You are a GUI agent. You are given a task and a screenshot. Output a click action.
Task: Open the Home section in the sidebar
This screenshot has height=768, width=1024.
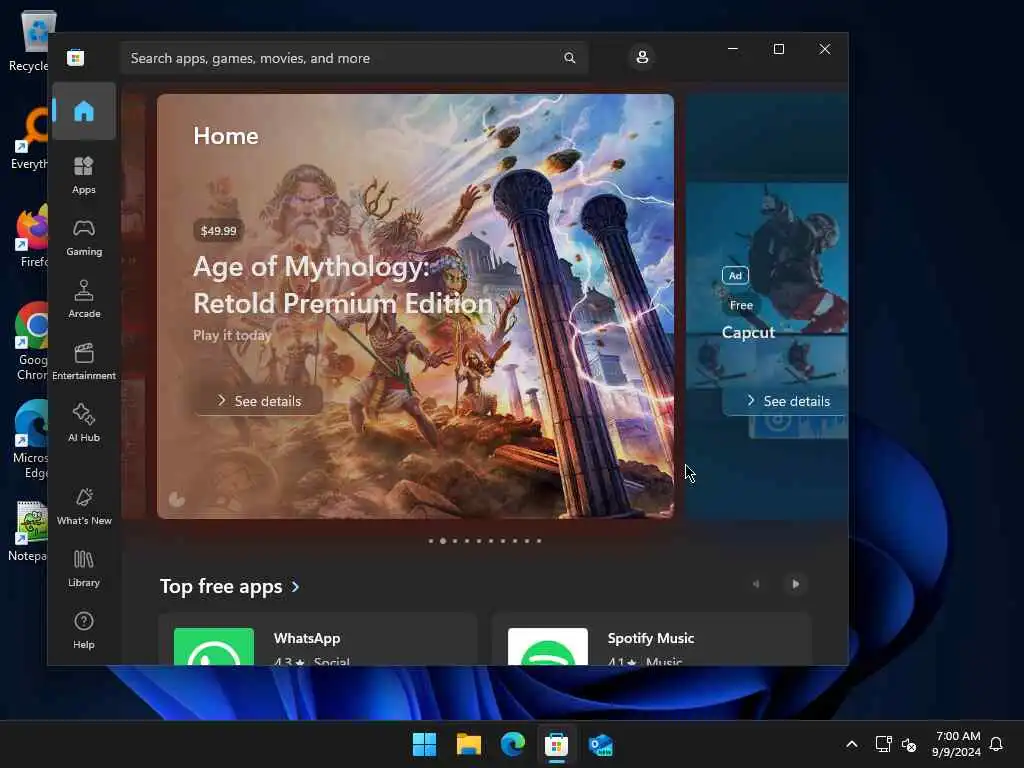point(84,111)
